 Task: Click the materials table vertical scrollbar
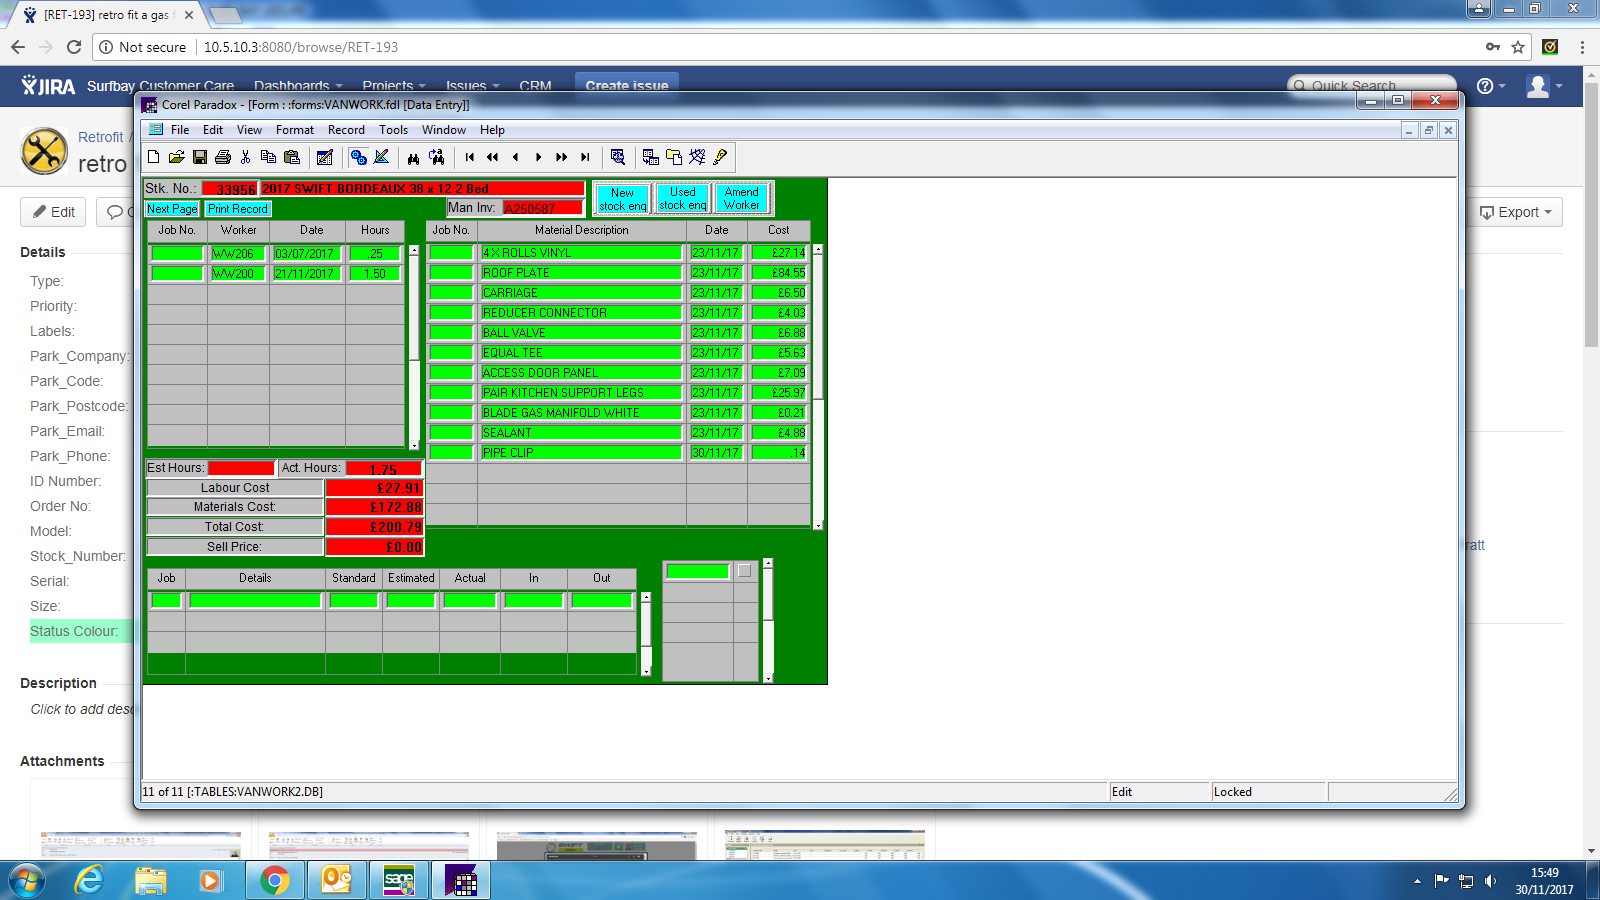[x=818, y=387]
